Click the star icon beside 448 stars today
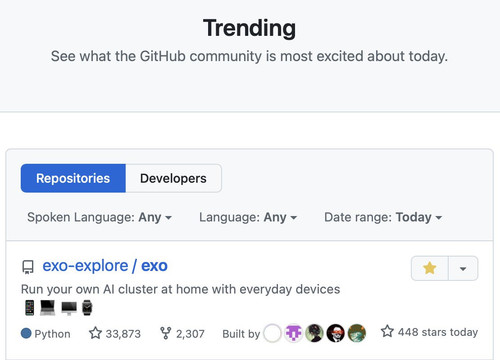This screenshot has width=500, height=360. click(387, 331)
